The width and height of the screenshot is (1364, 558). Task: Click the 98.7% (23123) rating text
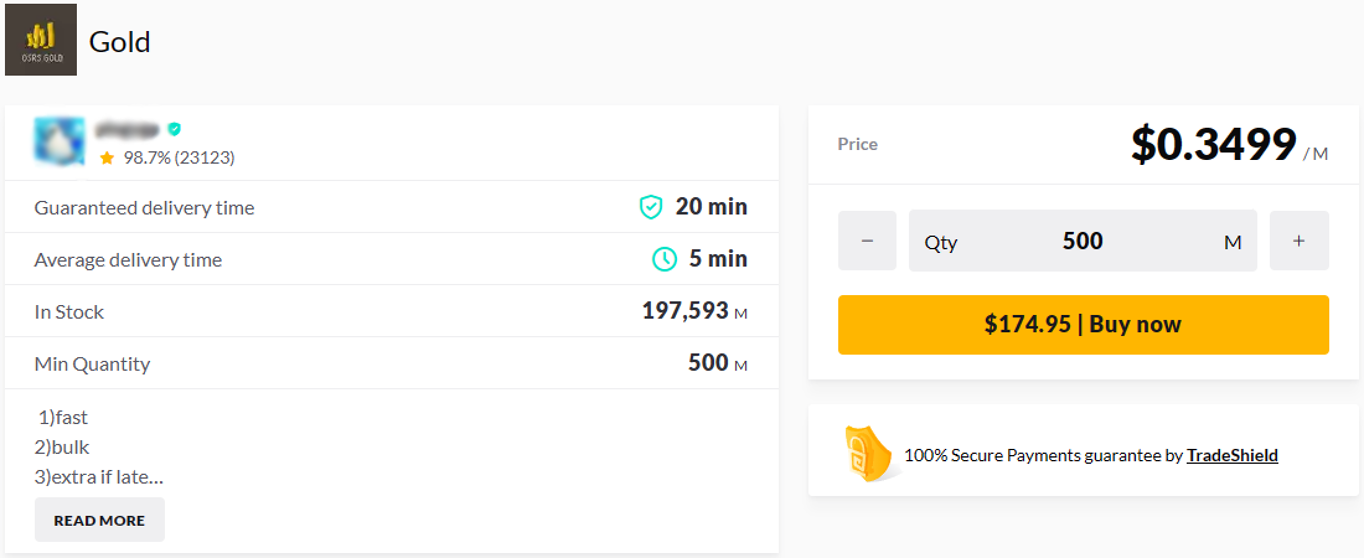click(179, 158)
